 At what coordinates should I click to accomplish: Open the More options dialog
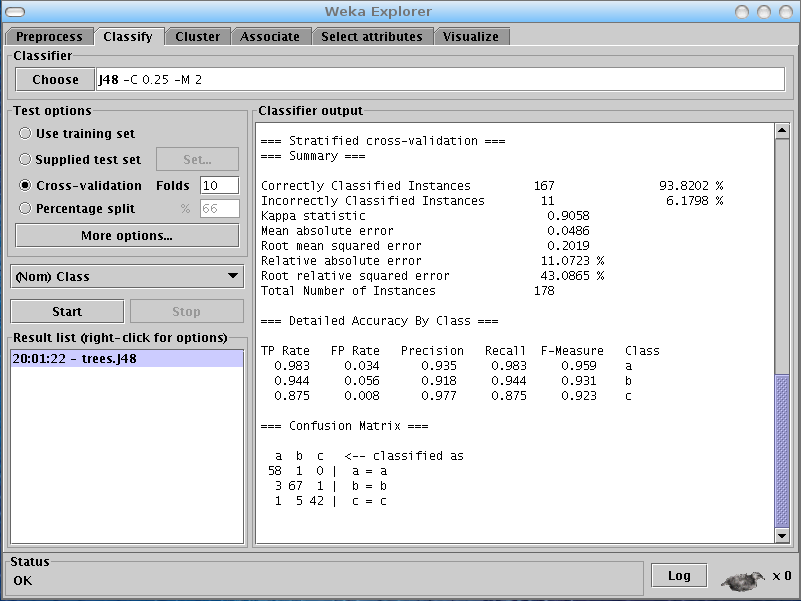126,235
